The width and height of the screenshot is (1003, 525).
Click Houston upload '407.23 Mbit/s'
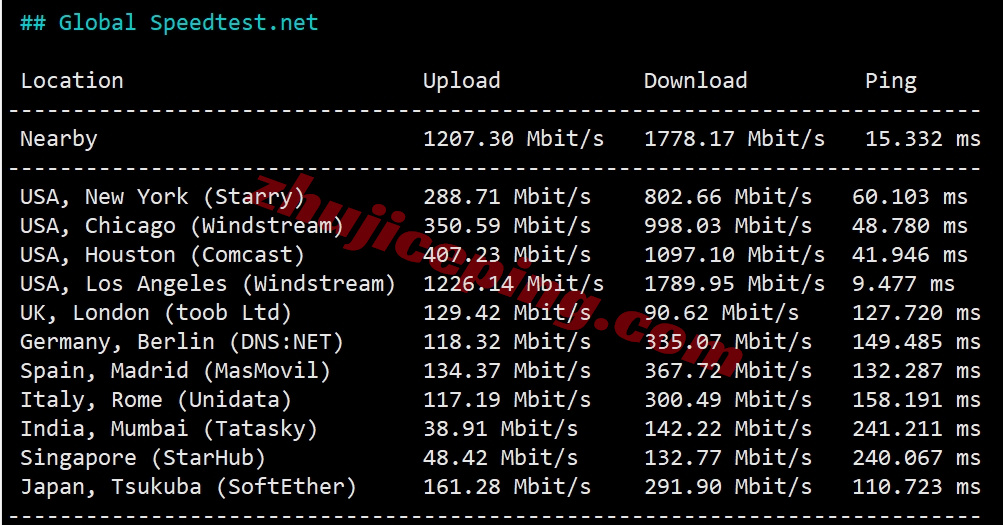[x=507, y=255]
